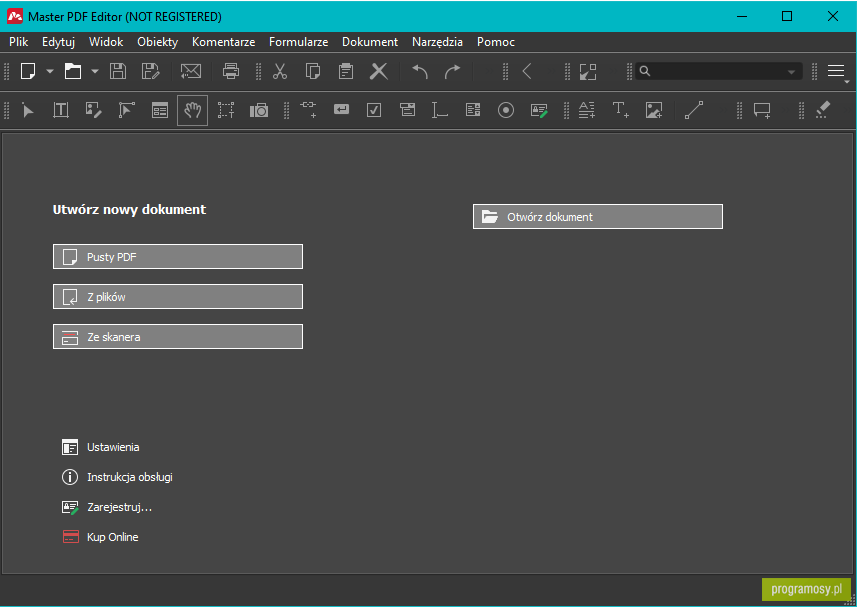Click the Otwórz dokument button

(x=597, y=217)
